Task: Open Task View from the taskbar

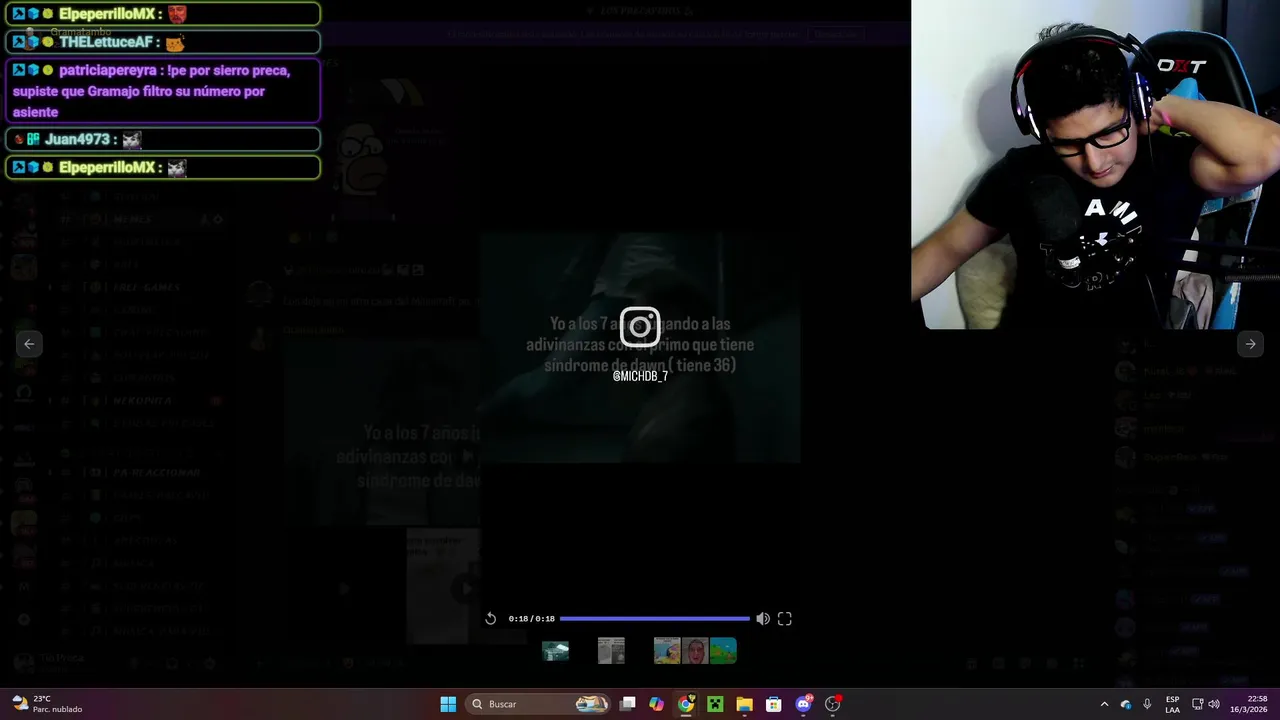Action: click(x=627, y=704)
